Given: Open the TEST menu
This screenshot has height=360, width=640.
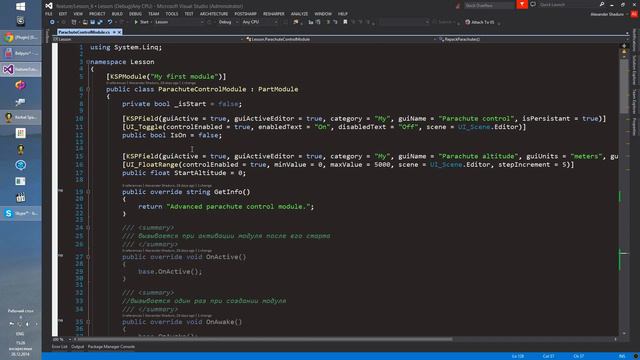Looking at the screenshot, I should coord(189,14).
